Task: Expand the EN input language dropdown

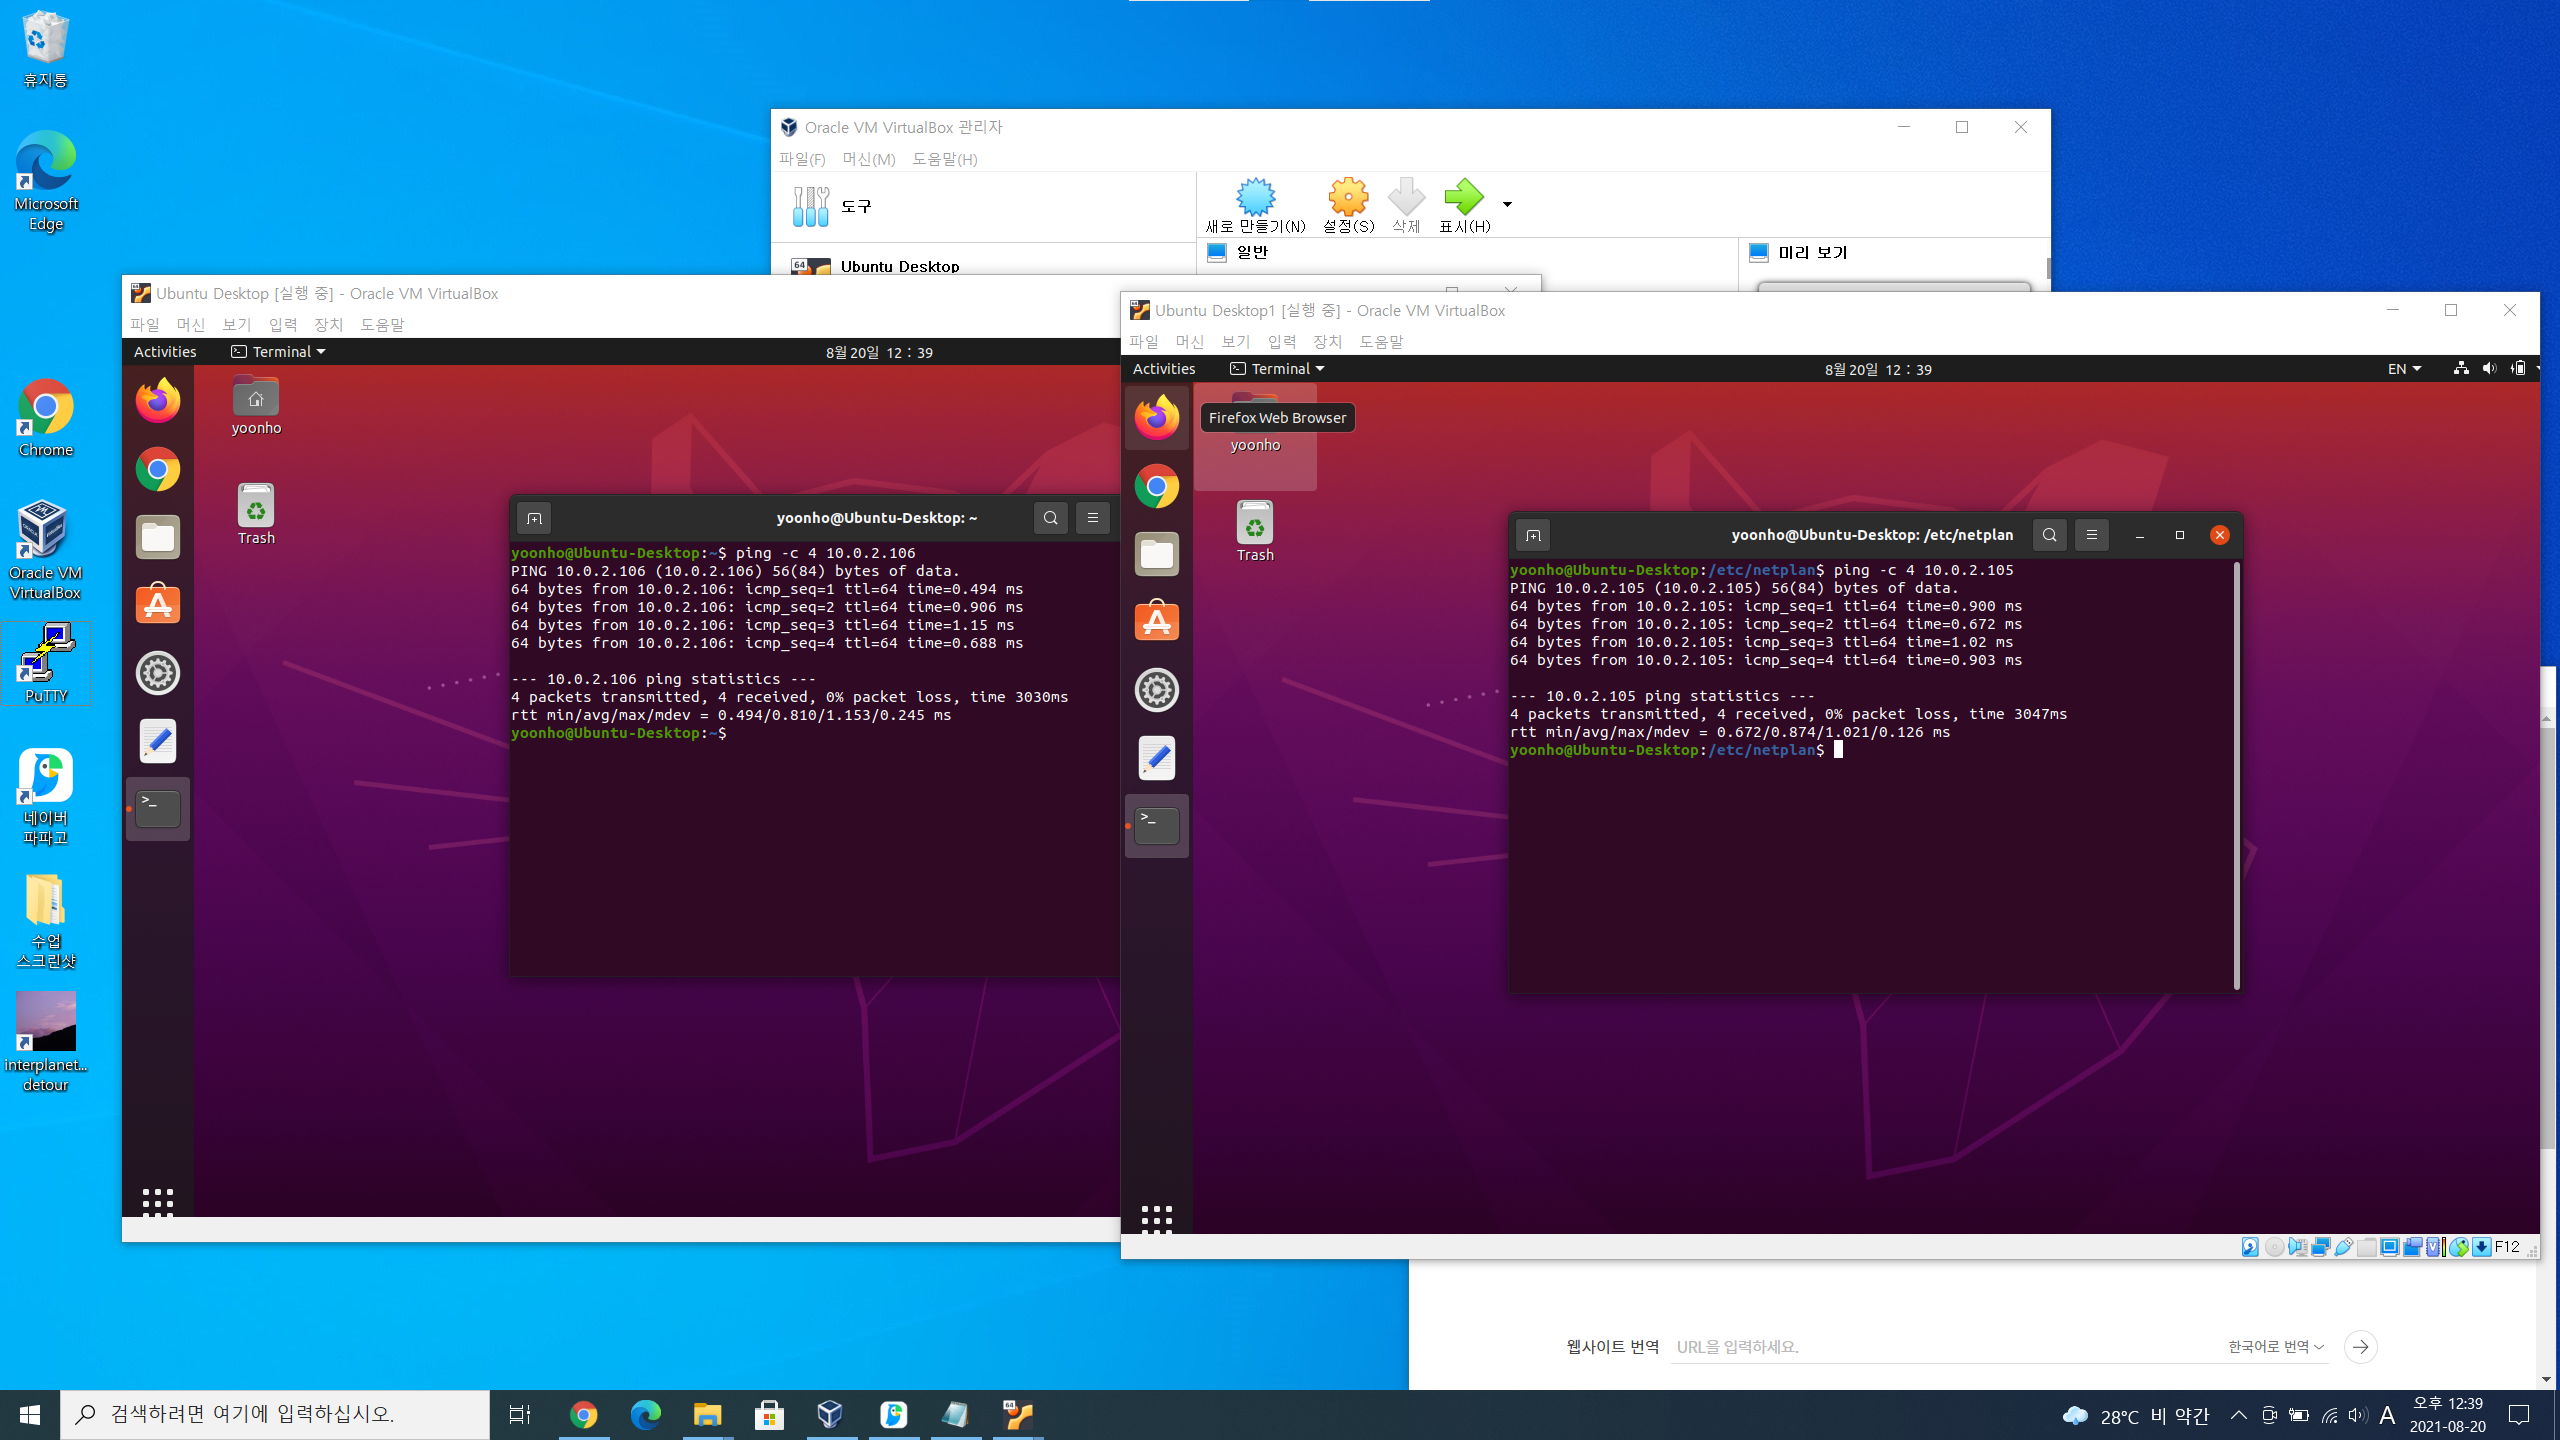Action: tap(2404, 369)
